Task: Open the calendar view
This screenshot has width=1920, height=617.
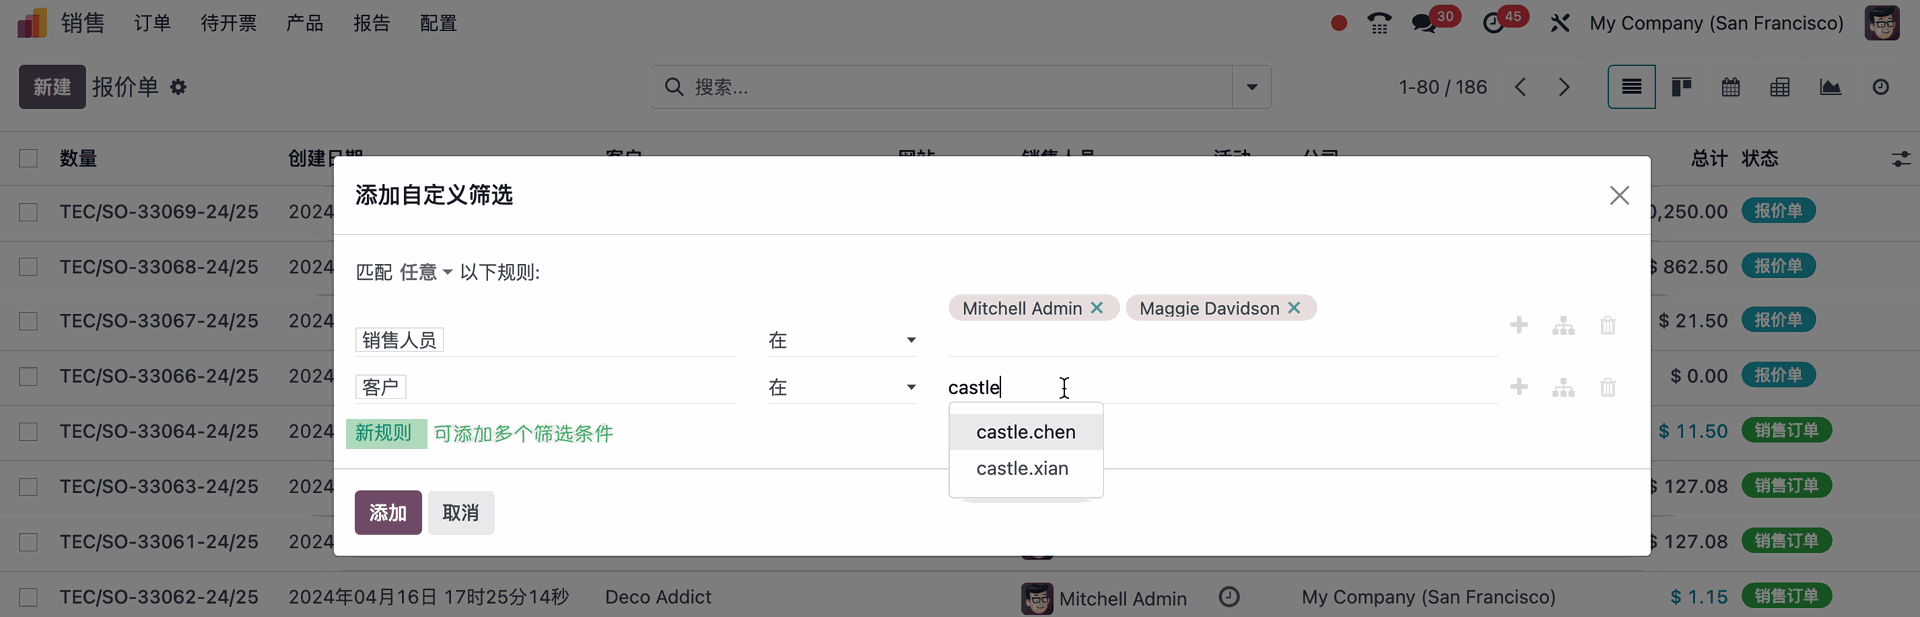Action: [x=1731, y=87]
